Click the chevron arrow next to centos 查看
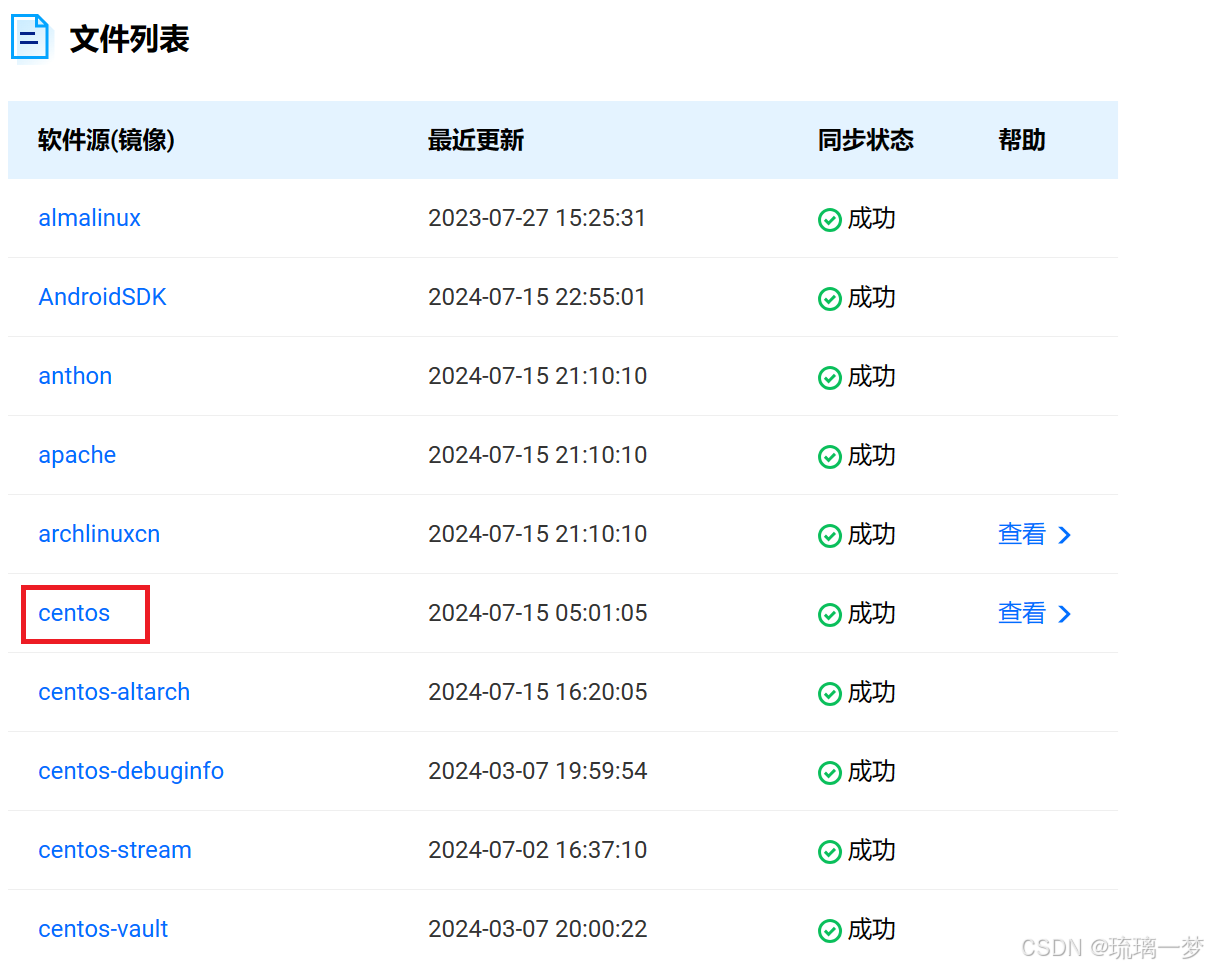Screen dimensions: 1208x967 (1065, 614)
